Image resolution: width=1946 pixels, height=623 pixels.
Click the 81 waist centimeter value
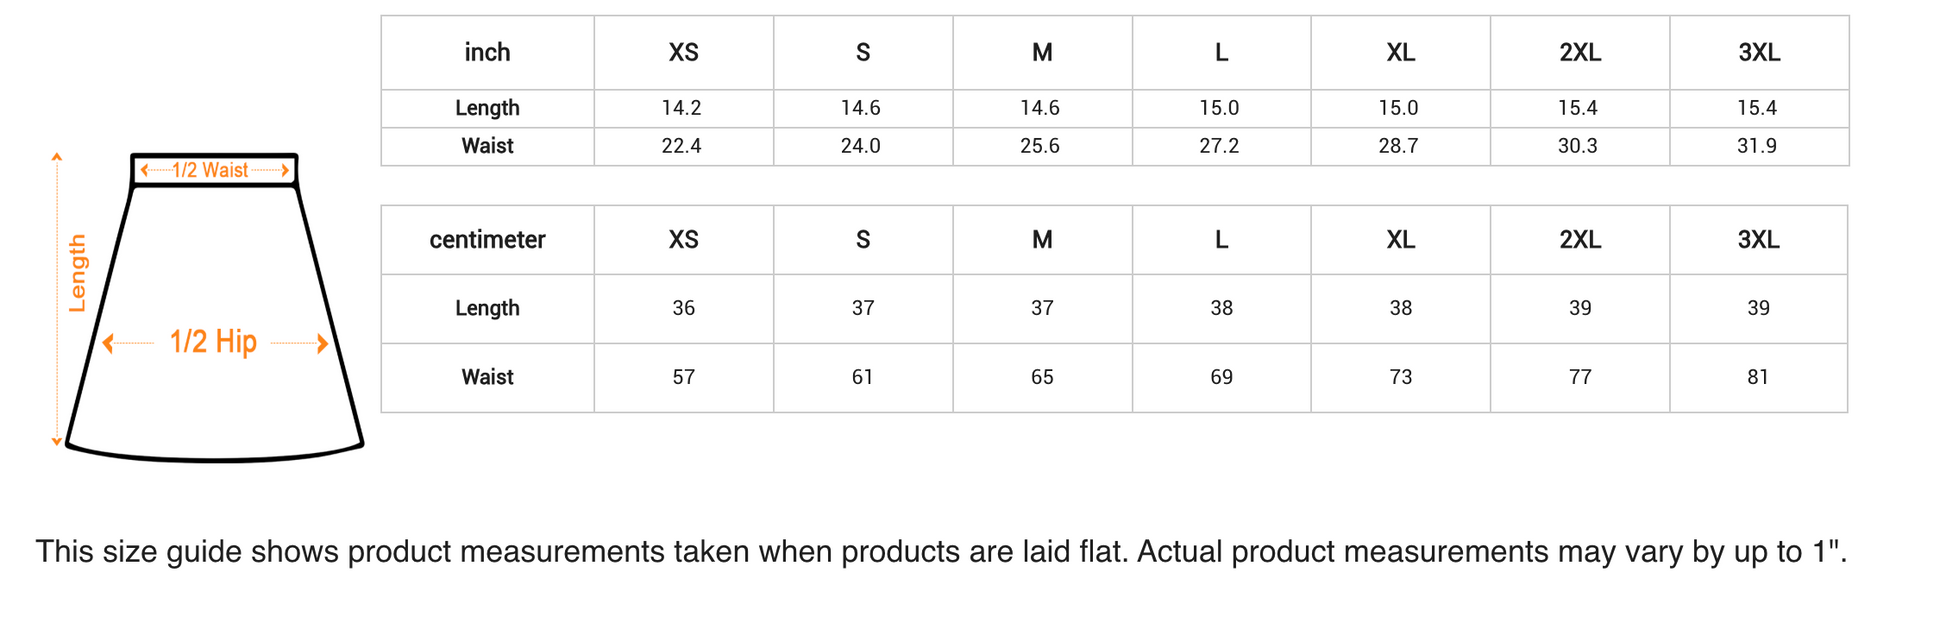point(1758,377)
